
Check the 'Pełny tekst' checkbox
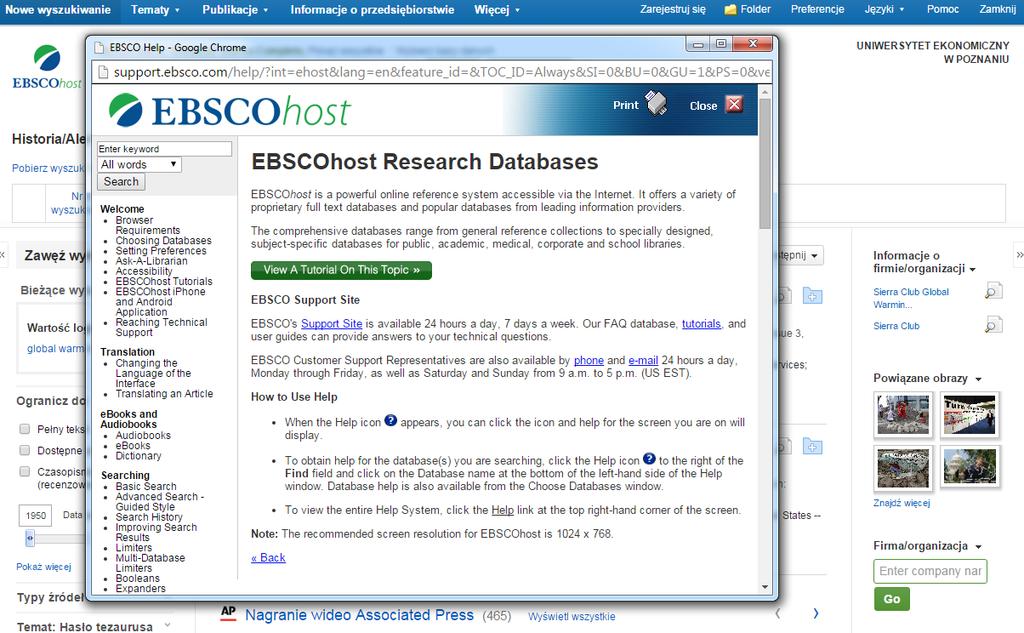(x=25, y=429)
